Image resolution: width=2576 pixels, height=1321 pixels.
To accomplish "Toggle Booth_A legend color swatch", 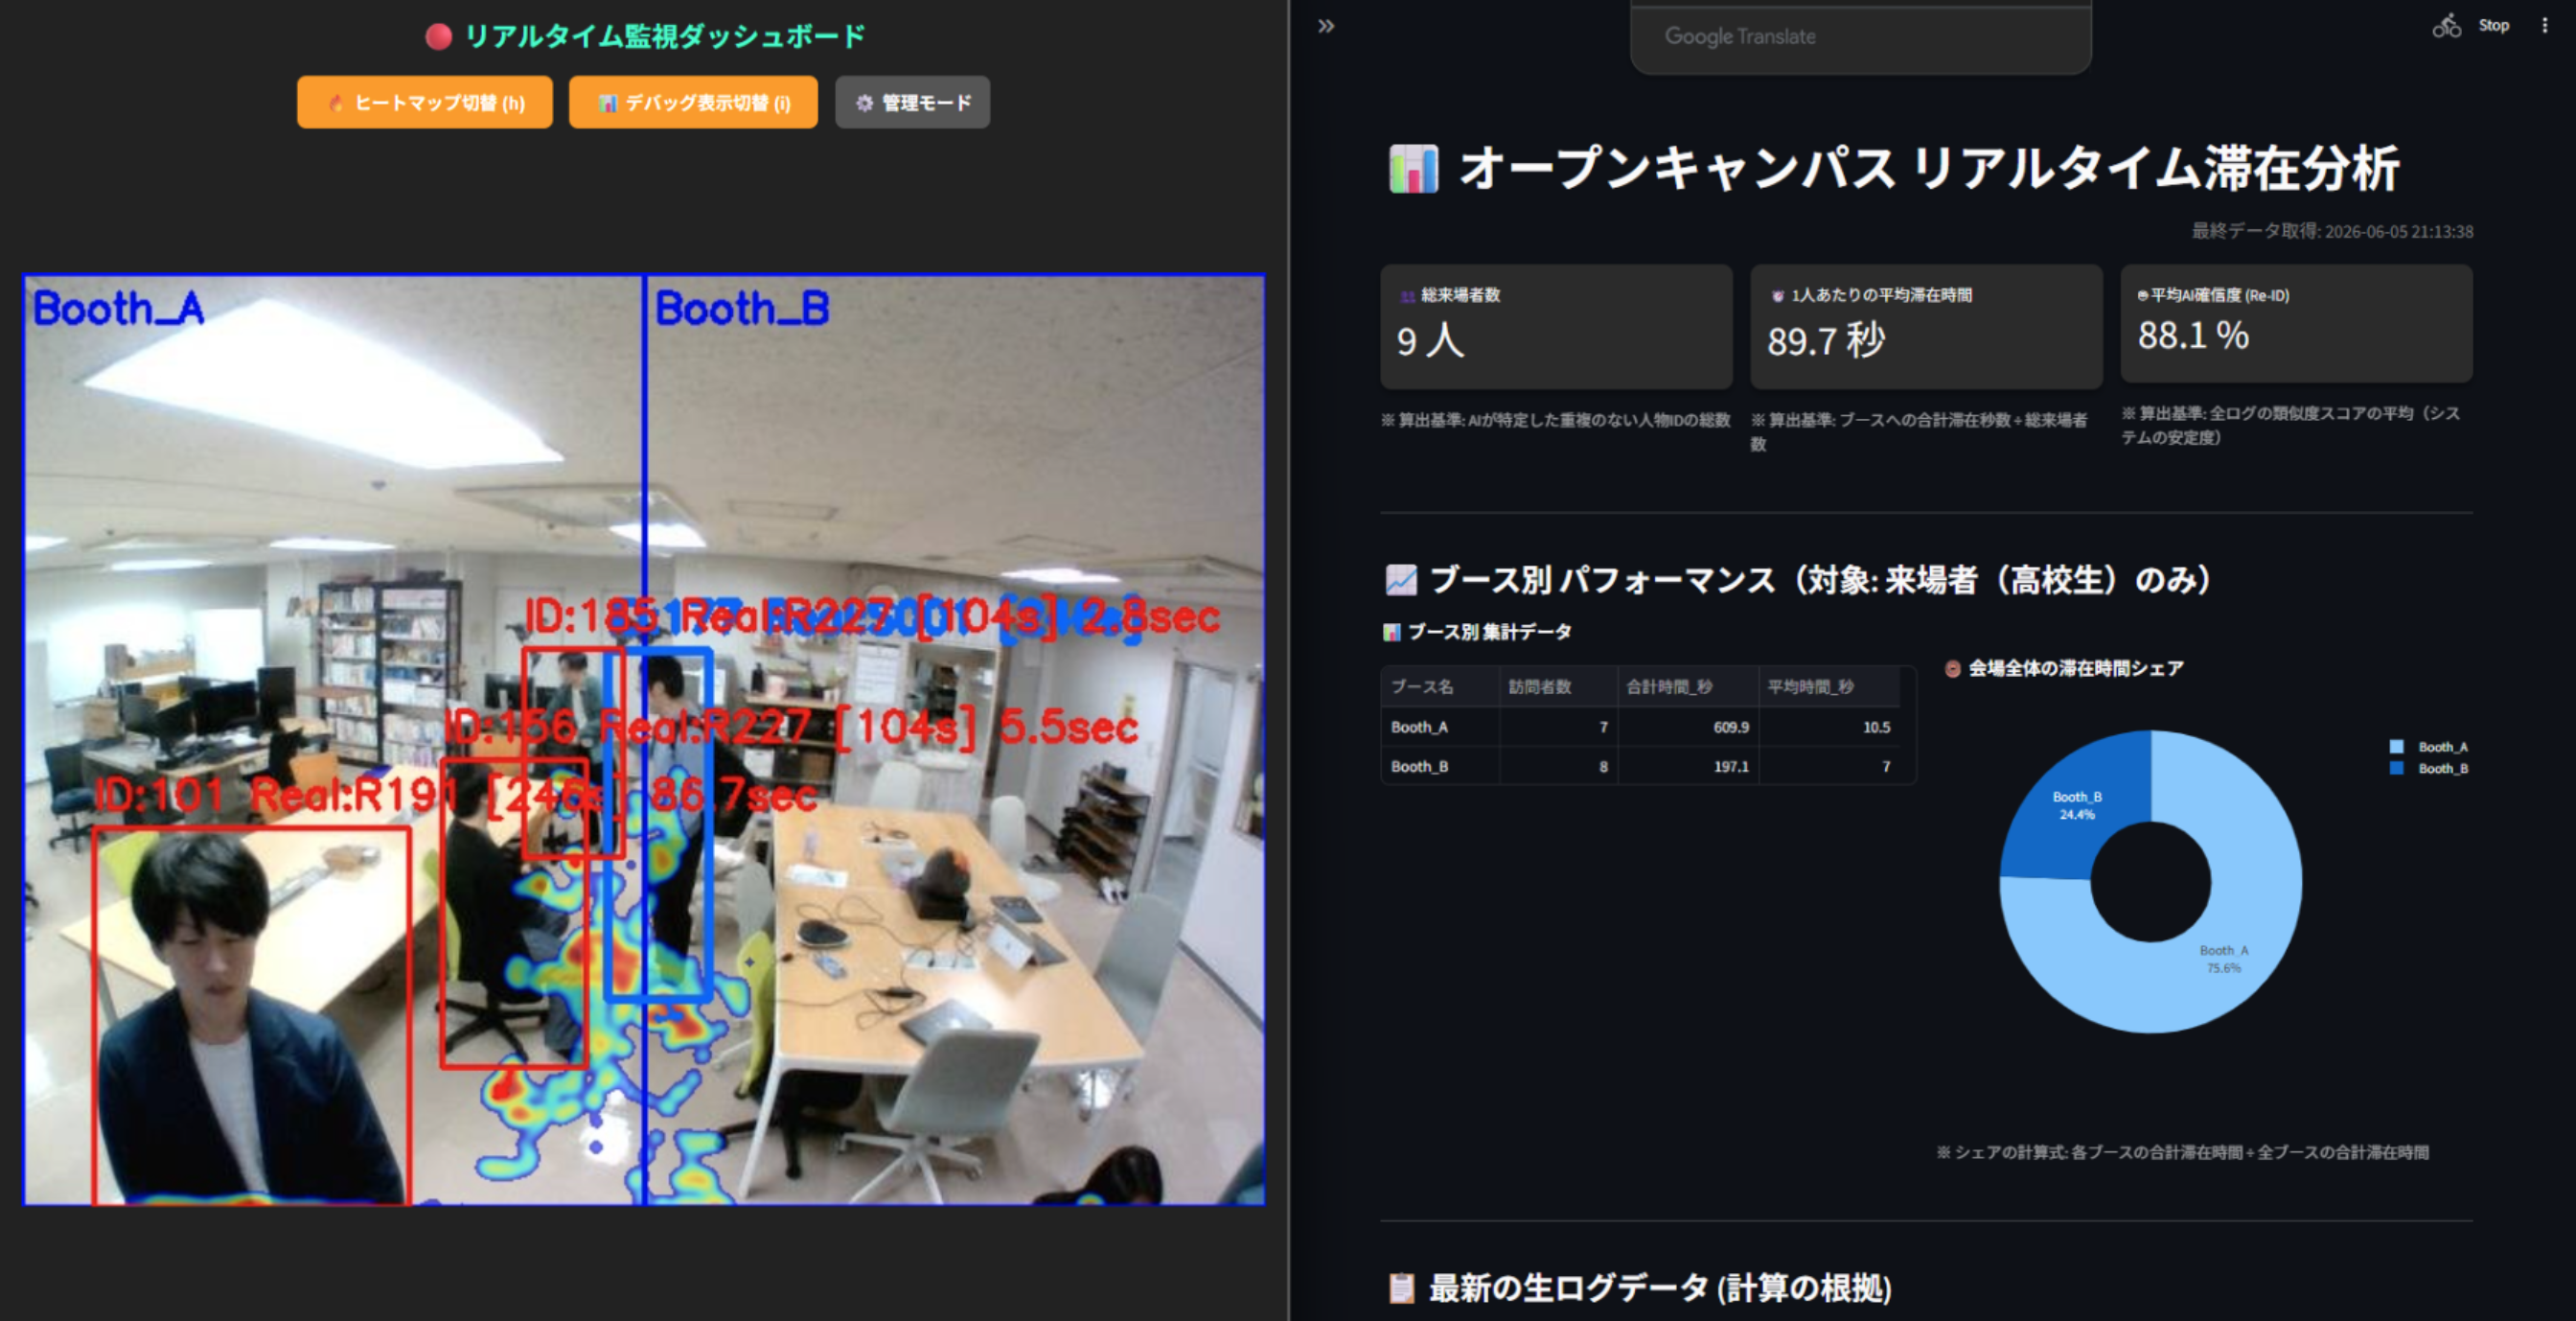I will coord(2396,747).
